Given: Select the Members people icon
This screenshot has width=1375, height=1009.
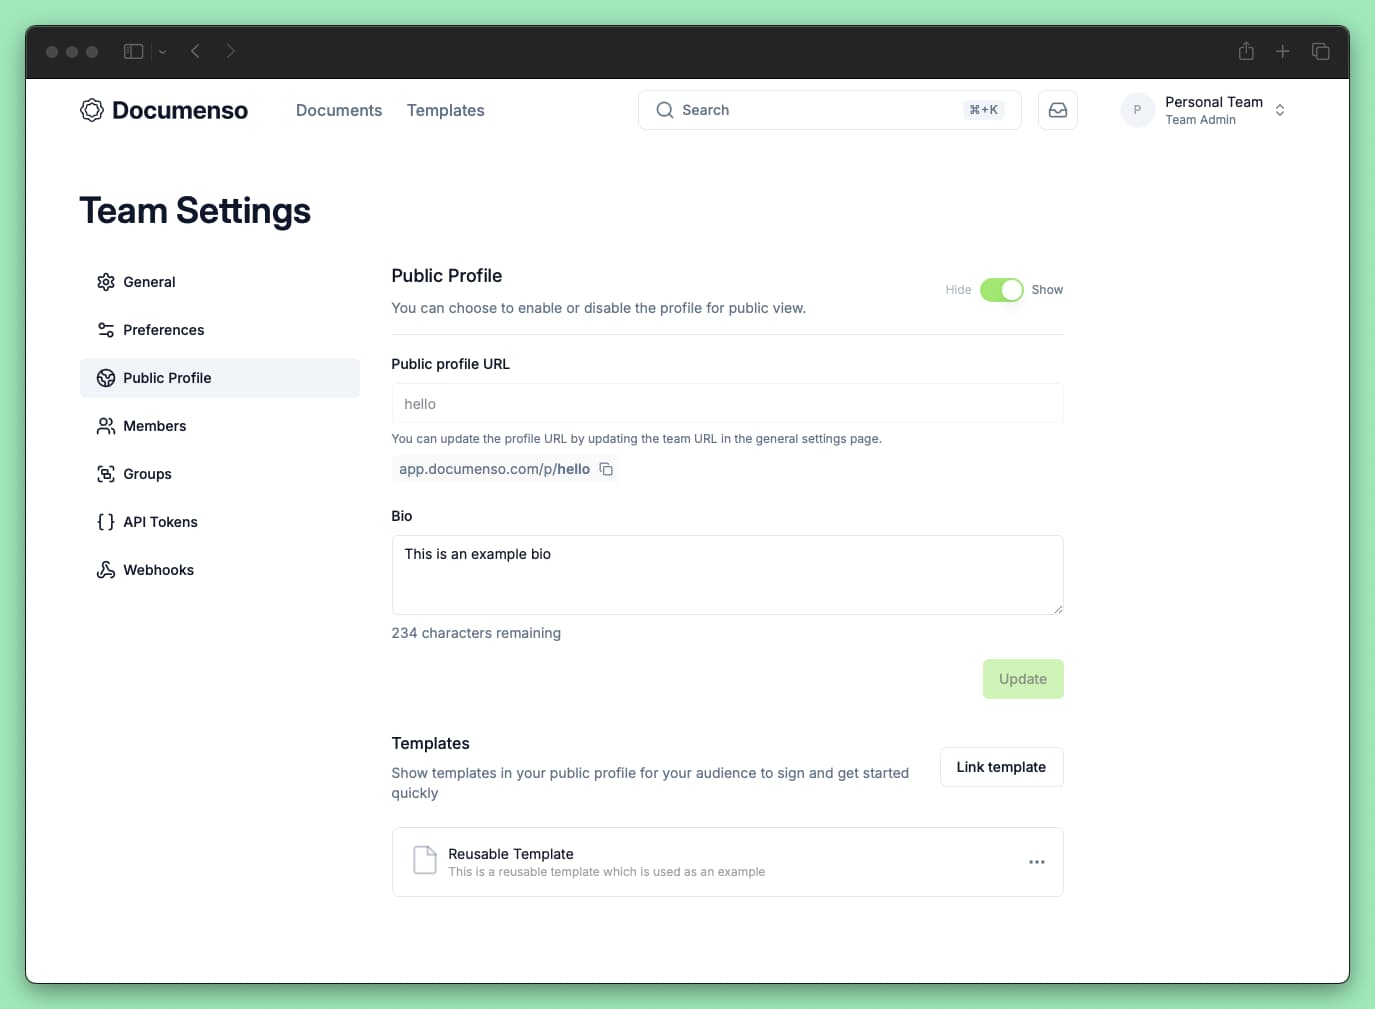Looking at the screenshot, I should click(106, 425).
